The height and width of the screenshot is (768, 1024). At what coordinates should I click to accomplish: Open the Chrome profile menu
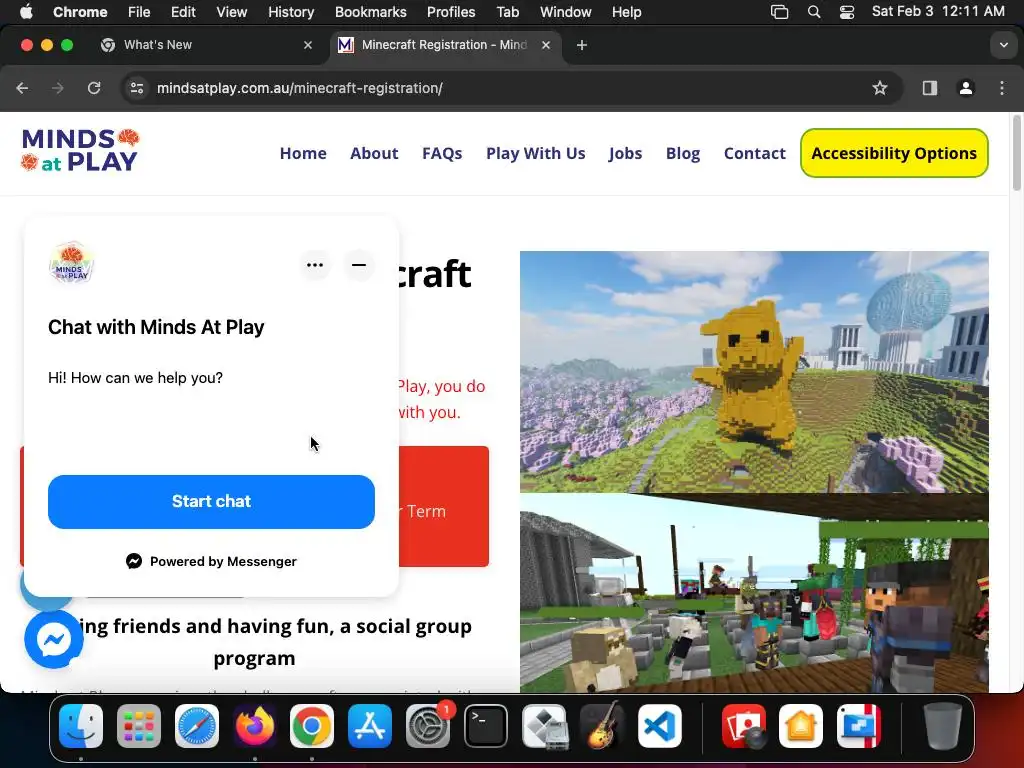coord(966,88)
